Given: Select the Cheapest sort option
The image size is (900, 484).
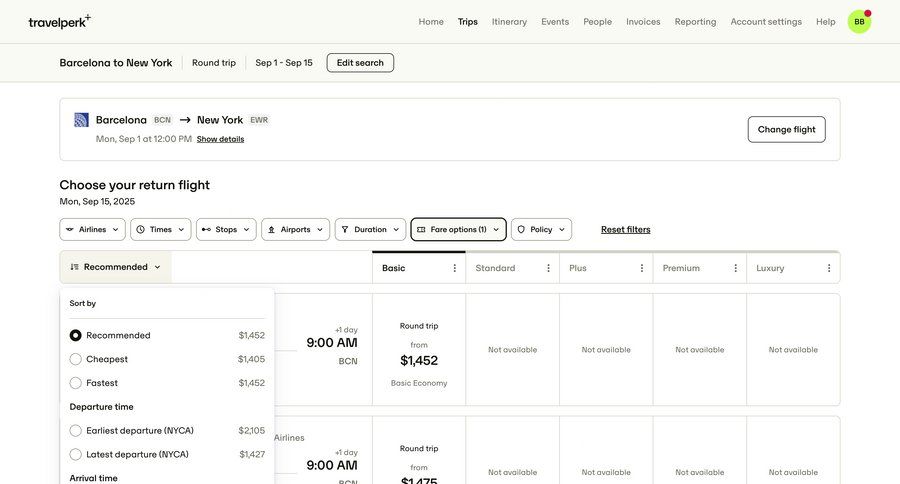Looking at the screenshot, I should 76,359.
